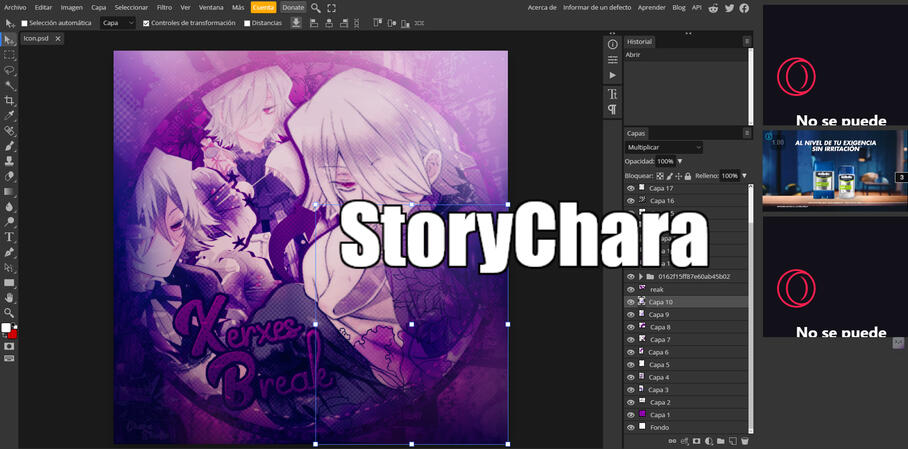Open the Filtro menu
Image resolution: width=908 pixels, height=449 pixels.
[x=164, y=7]
